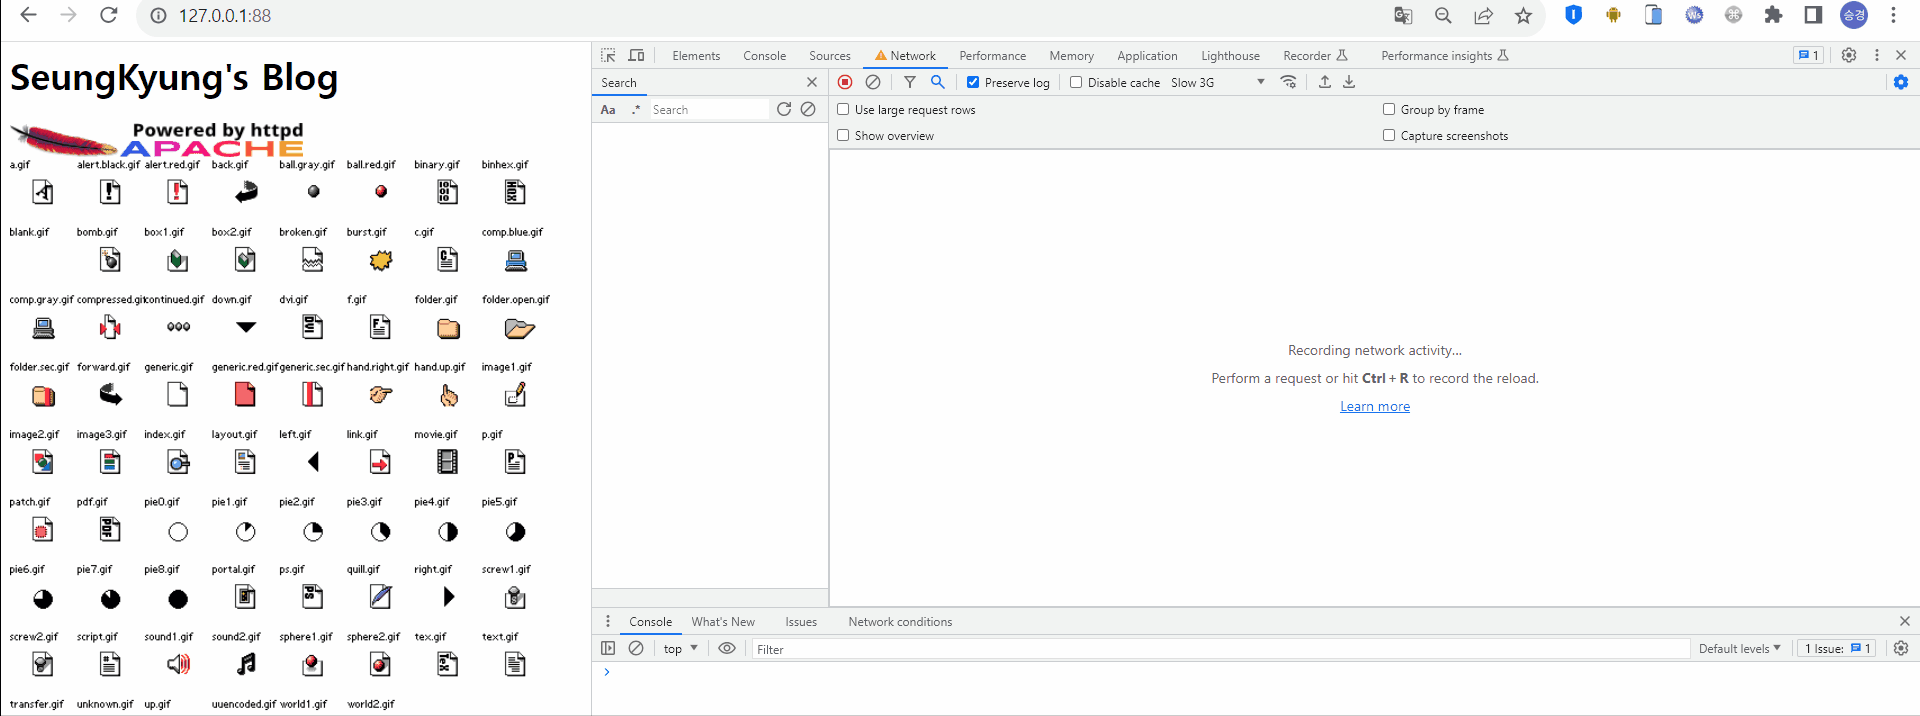Click the inspect element selector icon
The height and width of the screenshot is (716, 1920).
click(608, 55)
